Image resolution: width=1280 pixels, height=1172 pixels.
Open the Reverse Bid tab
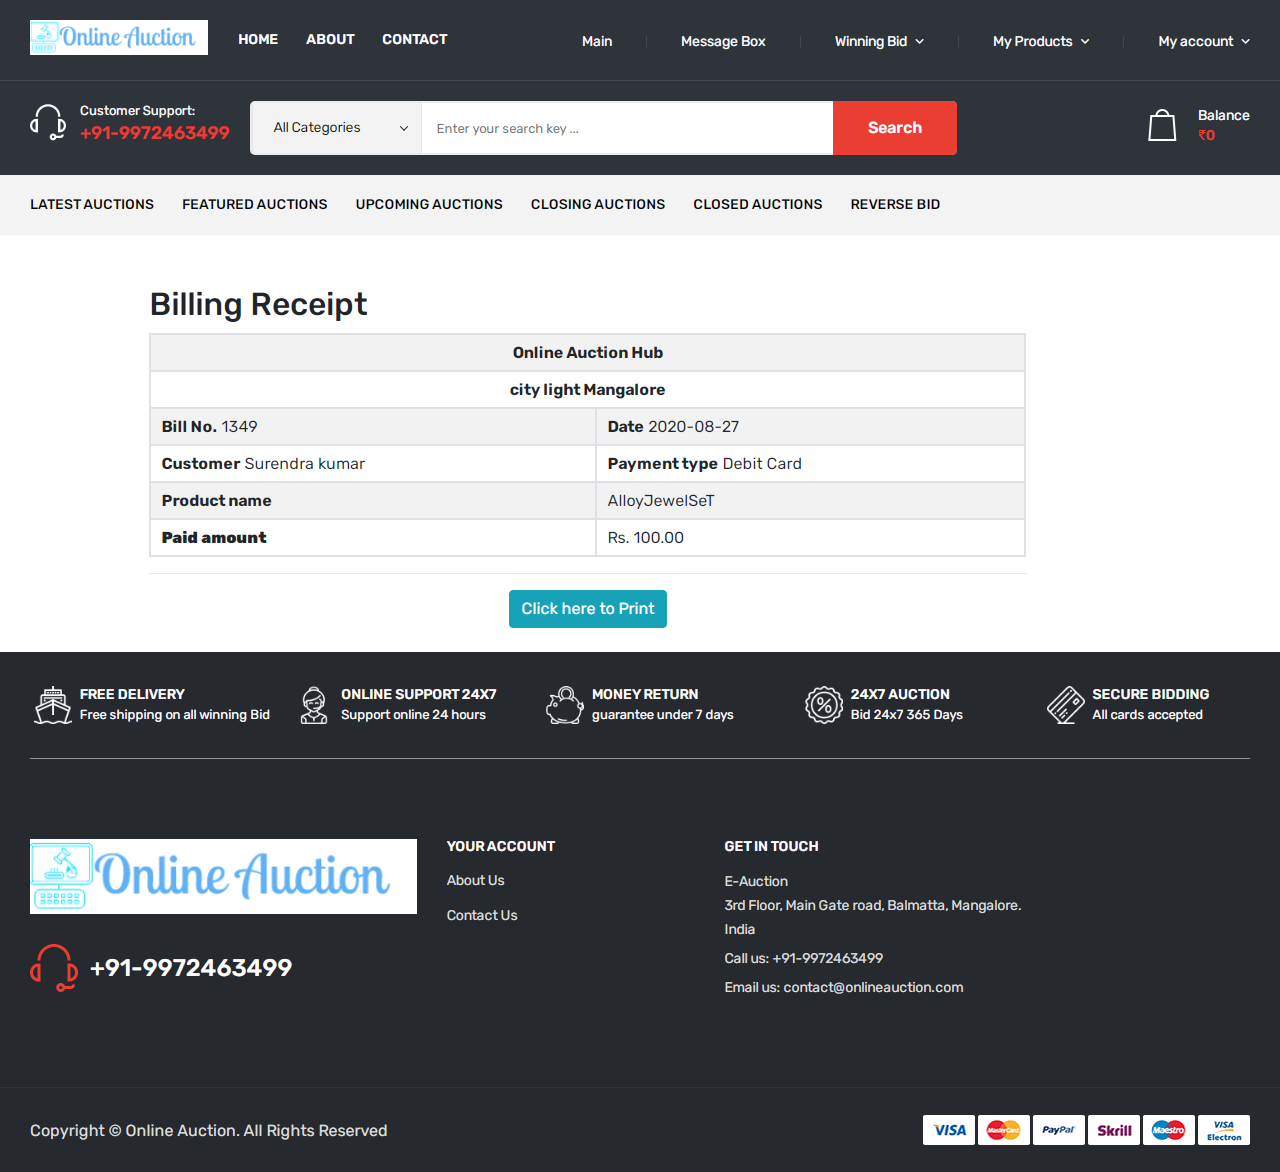coord(895,204)
